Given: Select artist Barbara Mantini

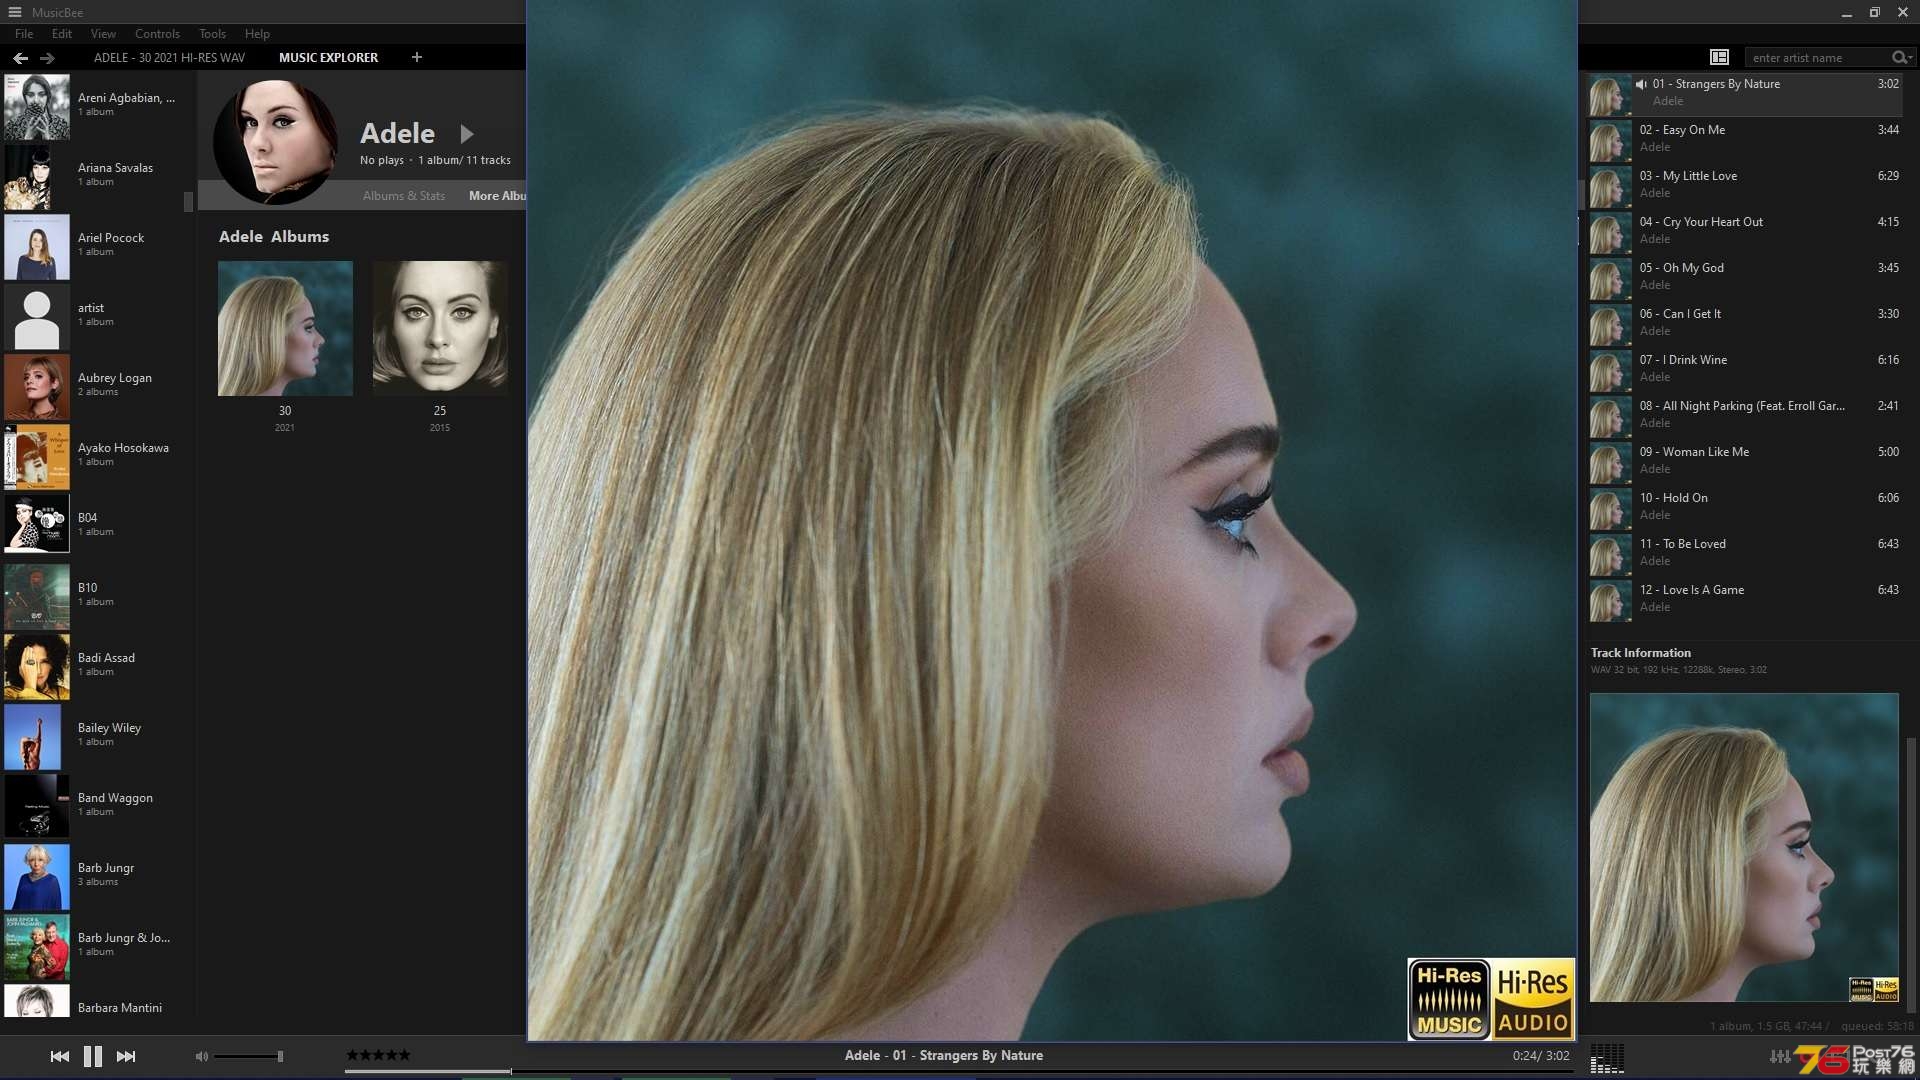Looking at the screenshot, I should (92, 1002).
